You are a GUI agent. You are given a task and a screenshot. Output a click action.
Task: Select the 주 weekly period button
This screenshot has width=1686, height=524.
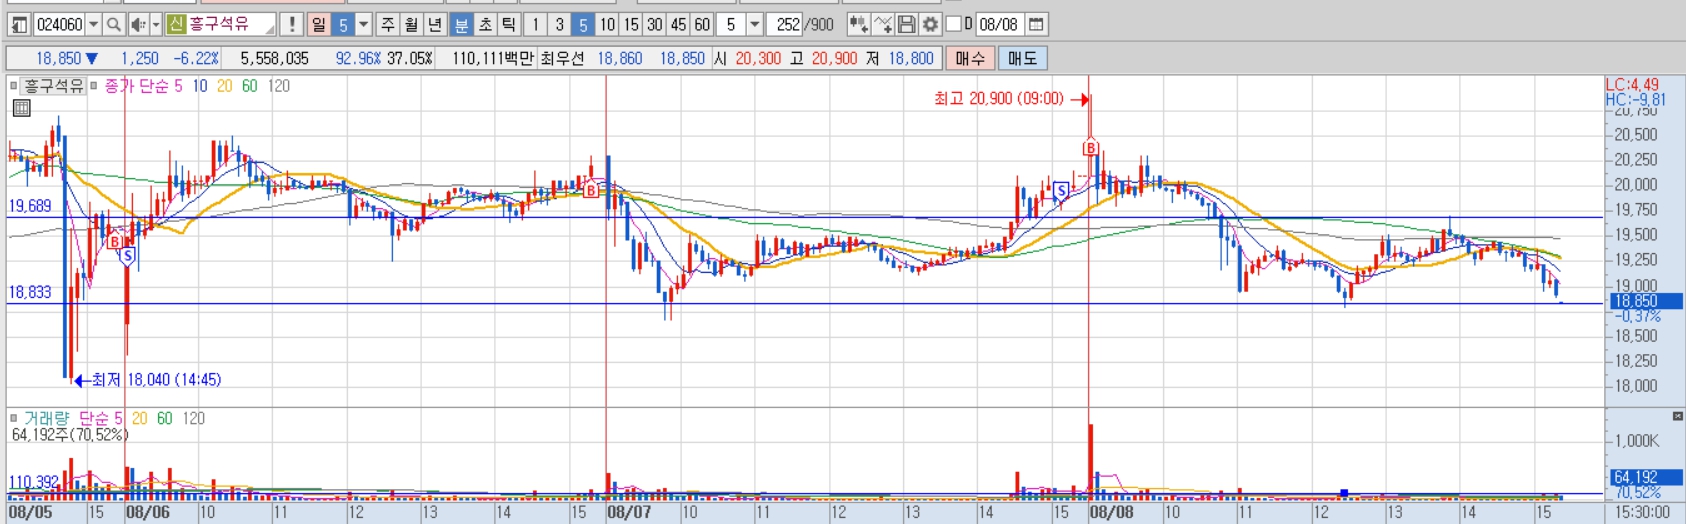coord(388,24)
